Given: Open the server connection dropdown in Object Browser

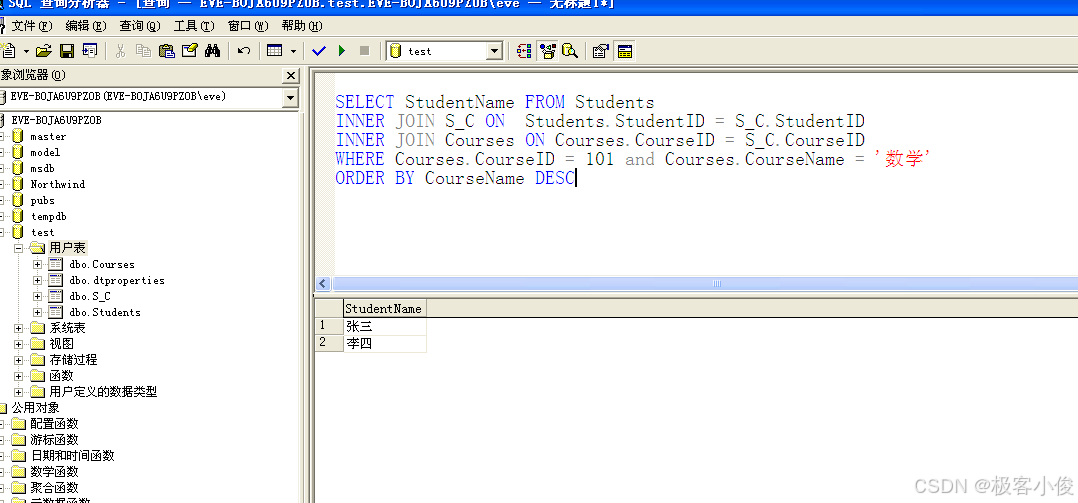Looking at the screenshot, I should coord(291,98).
